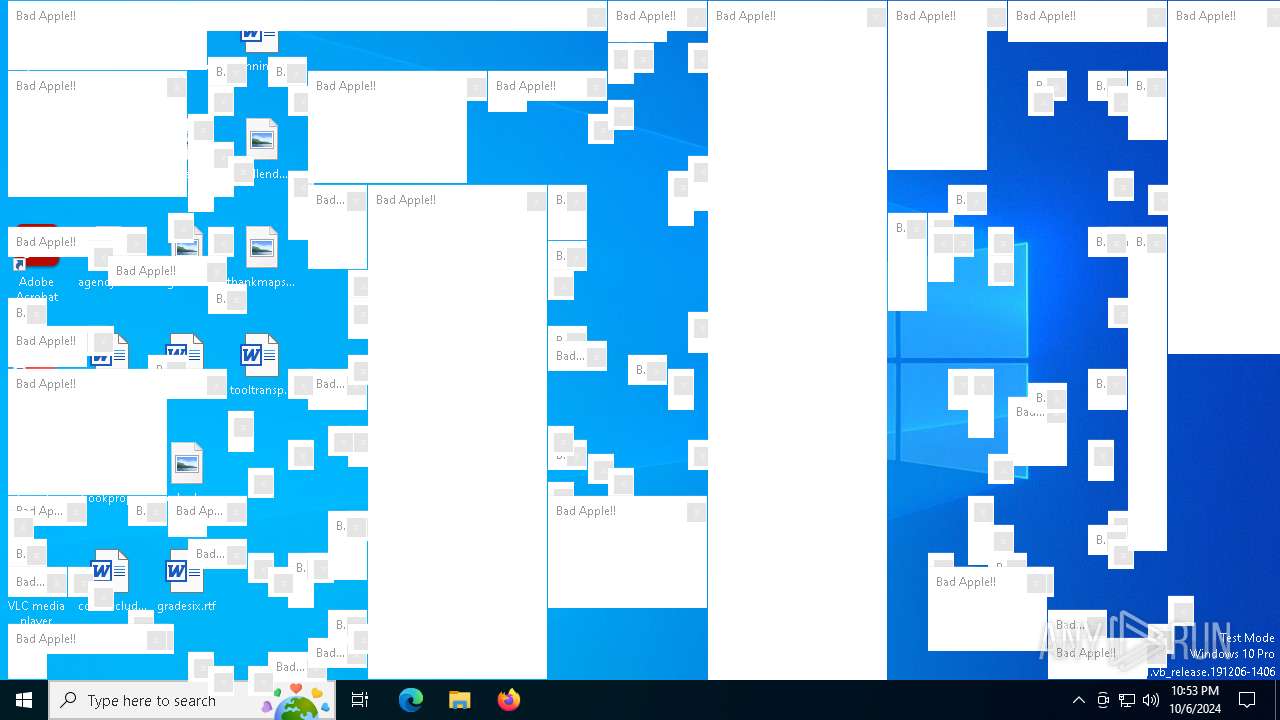Screen dimensions: 1280x720
Task: Open Task View from the taskbar
Action: tap(360, 700)
